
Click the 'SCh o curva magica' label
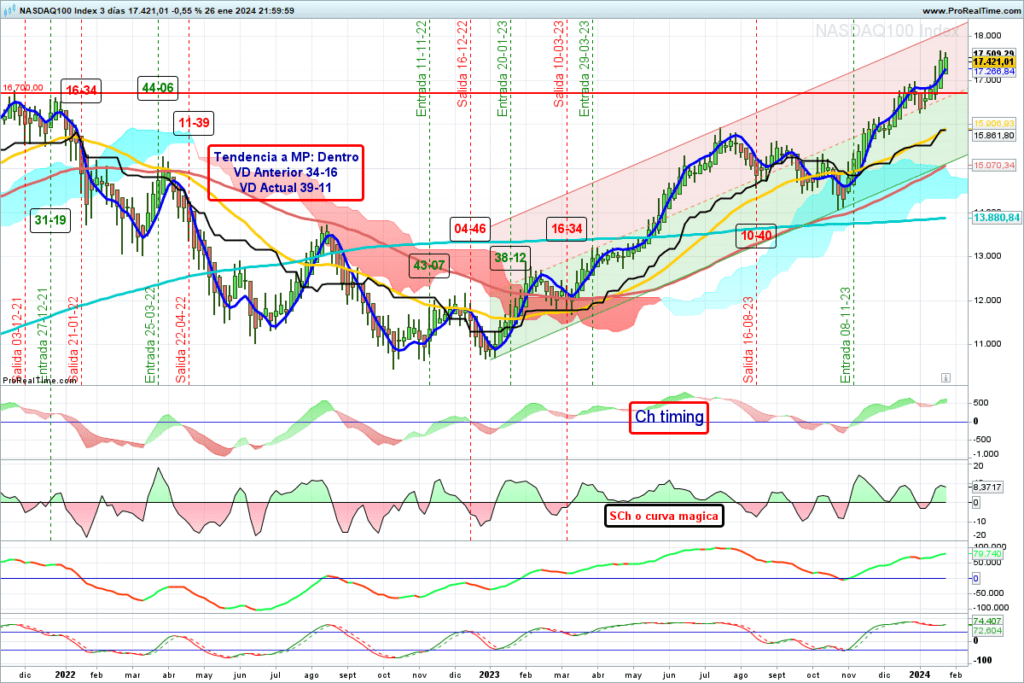pyautogui.click(x=664, y=516)
